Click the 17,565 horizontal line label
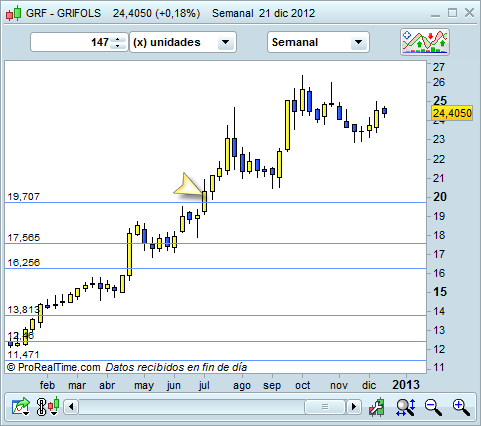Screen dimensions: 481x426 24,238
